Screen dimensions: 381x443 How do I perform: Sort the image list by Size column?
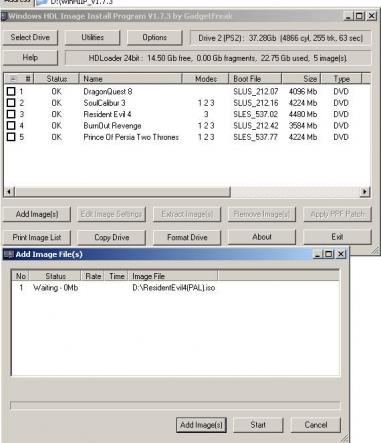[x=301, y=79]
